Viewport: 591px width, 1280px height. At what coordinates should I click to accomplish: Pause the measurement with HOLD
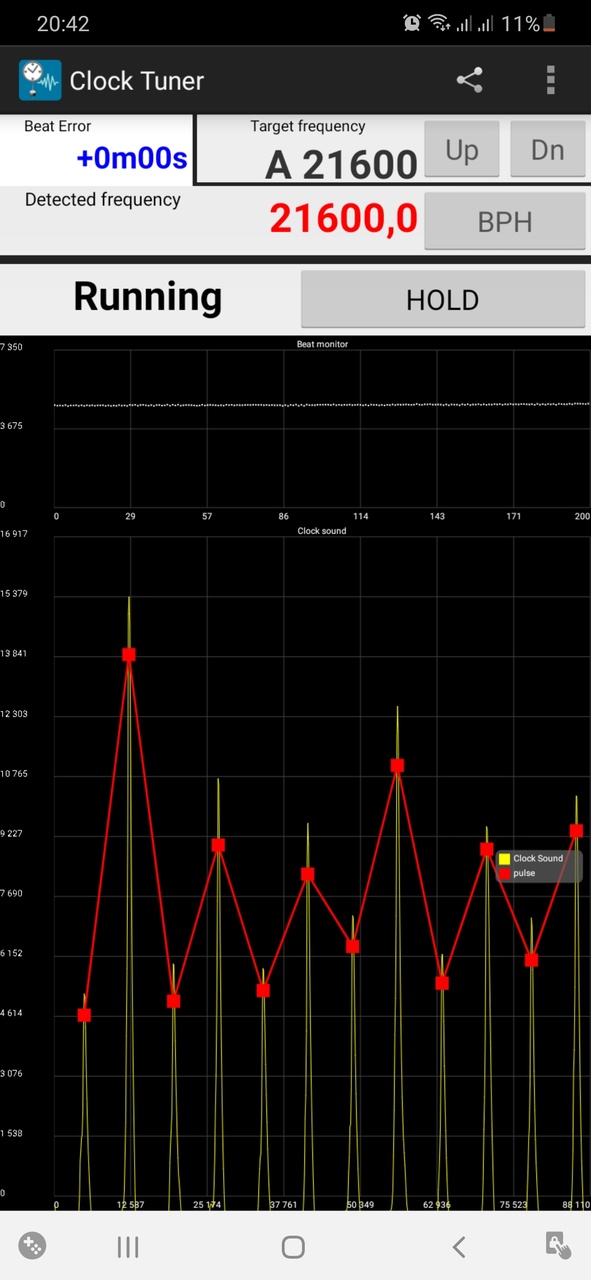tap(443, 299)
